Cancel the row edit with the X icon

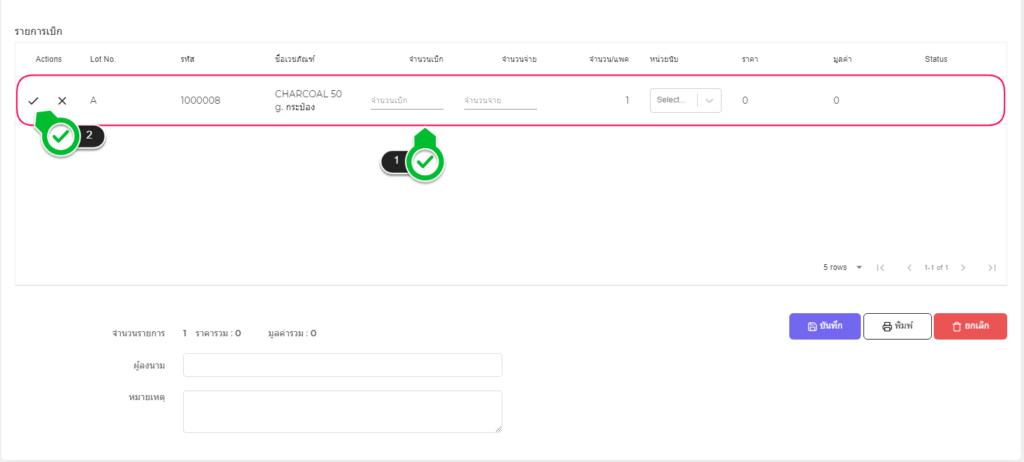pyautogui.click(x=62, y=101)
